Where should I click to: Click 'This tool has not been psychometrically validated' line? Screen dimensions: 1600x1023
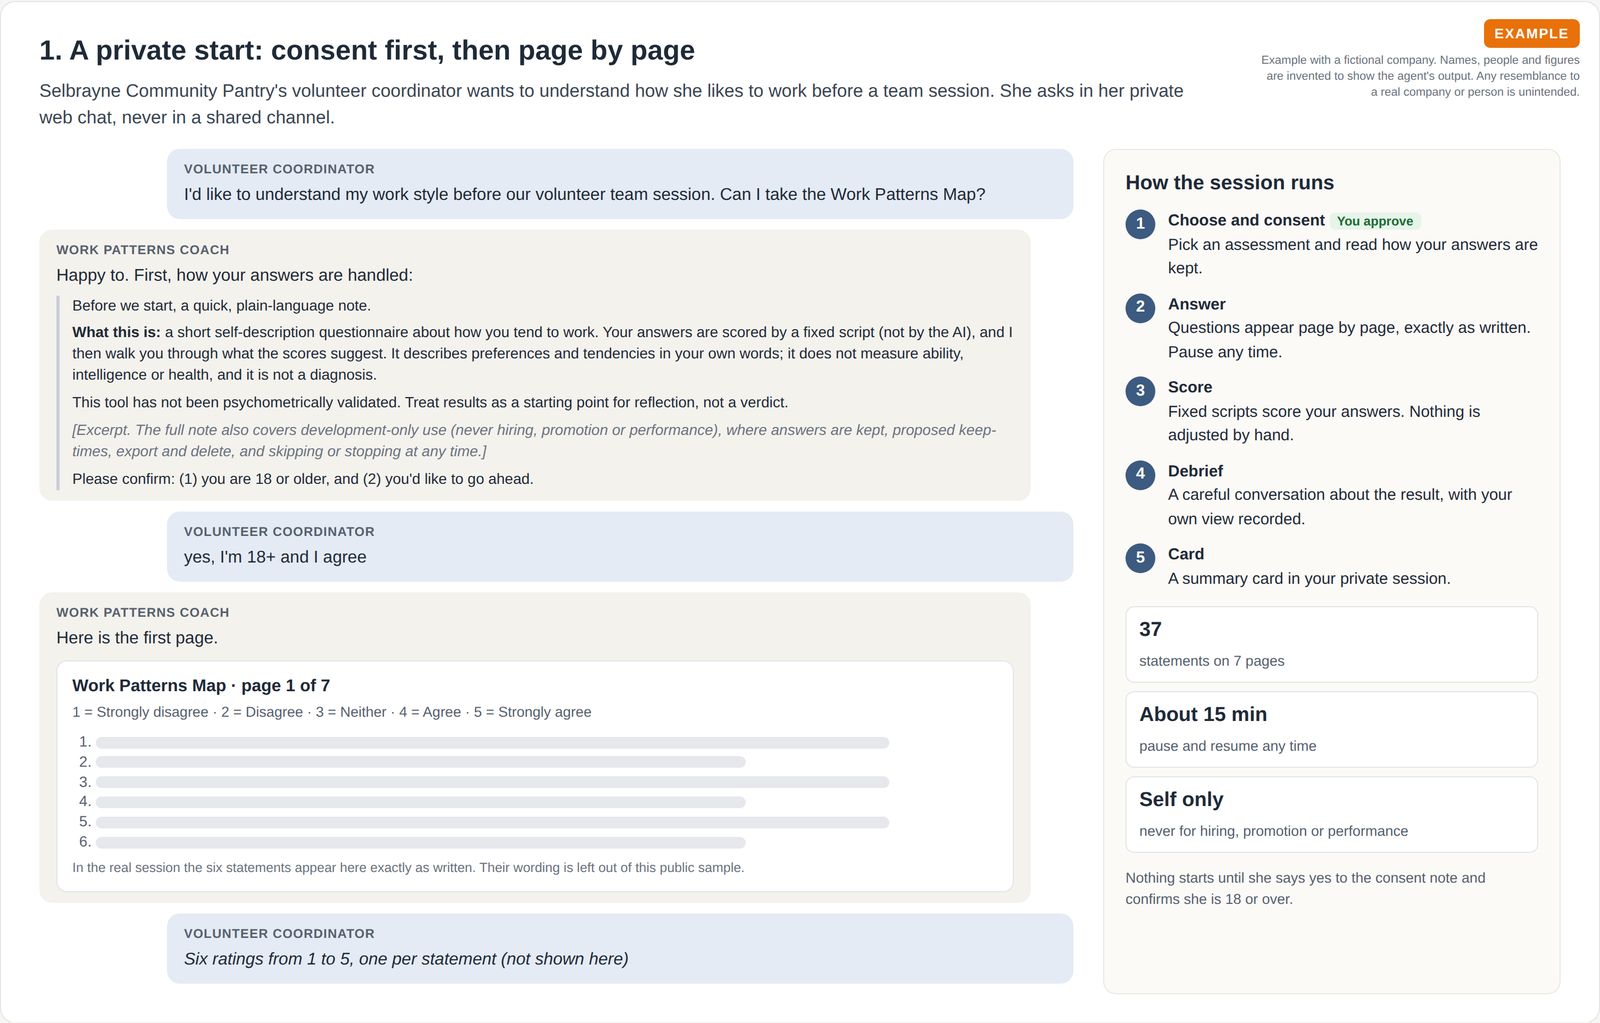pyautogui.click(x=430, y=402)
